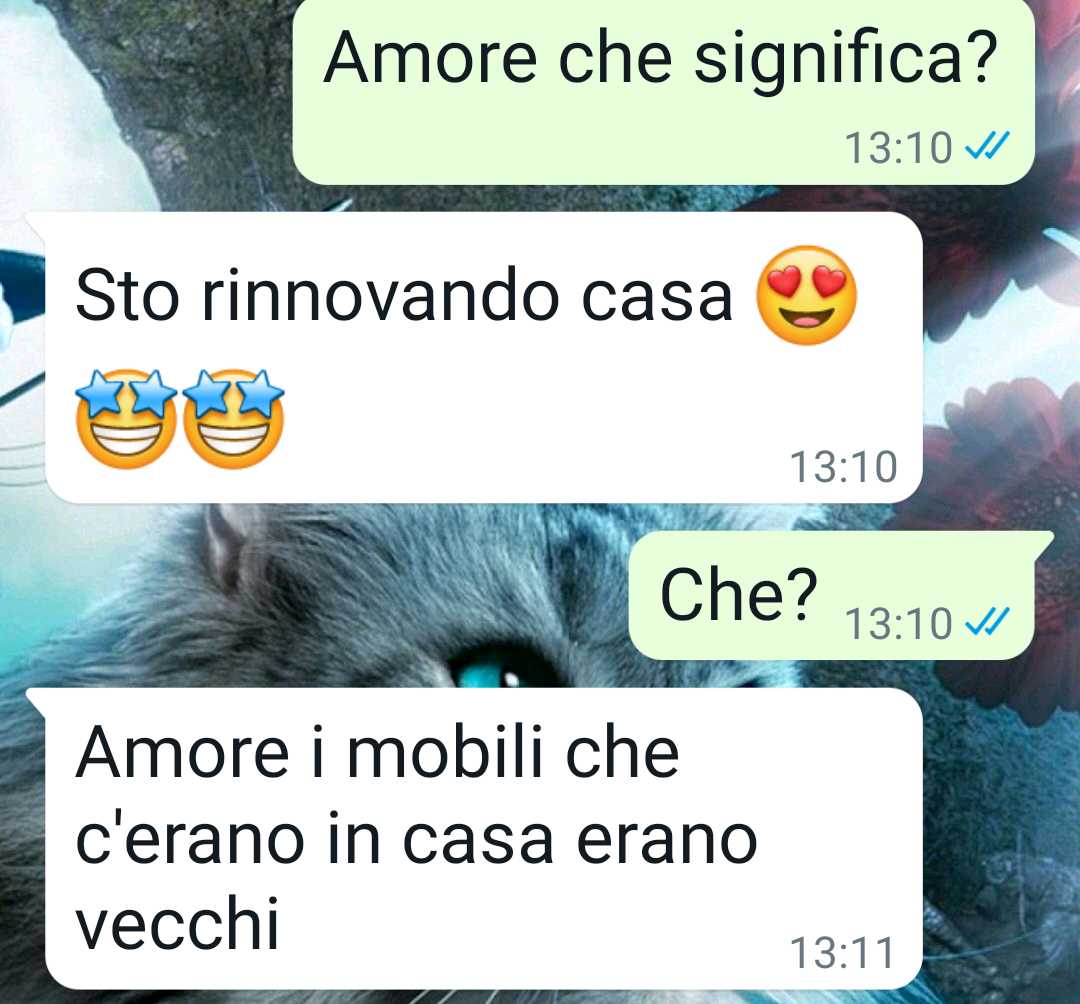Tap 13:10 timestamp on 'Sto rinnovando casa' bubble
This screenshot has width=1080, height=1004.
coord(843,468)
